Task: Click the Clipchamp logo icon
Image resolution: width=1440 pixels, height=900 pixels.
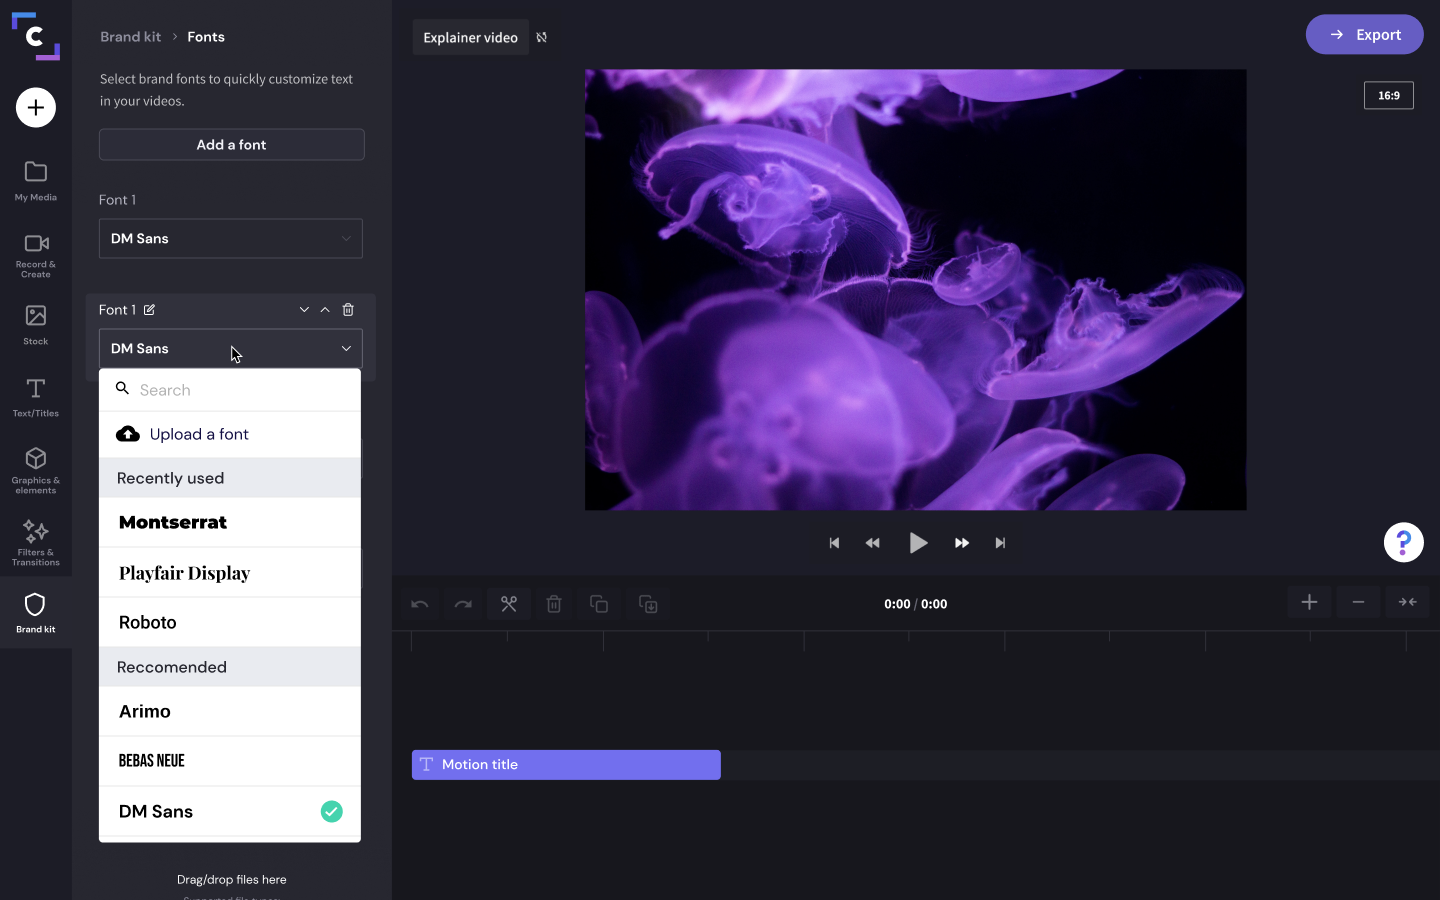Action: pos(35,36)
